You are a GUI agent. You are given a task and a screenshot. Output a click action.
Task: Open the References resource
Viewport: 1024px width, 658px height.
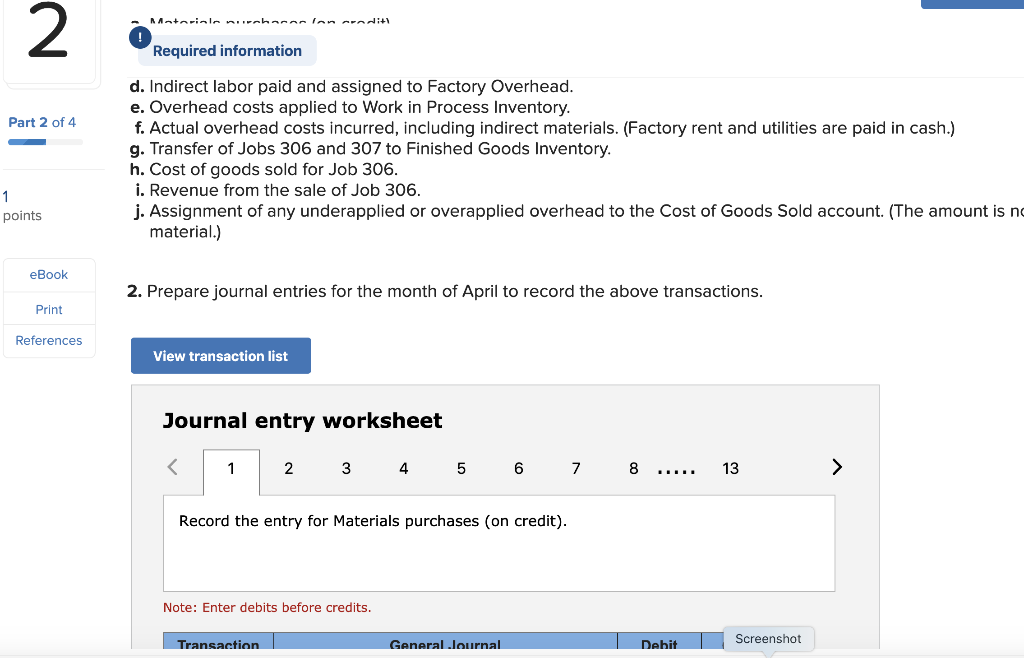pyautogui.click(x=48, y=340)
